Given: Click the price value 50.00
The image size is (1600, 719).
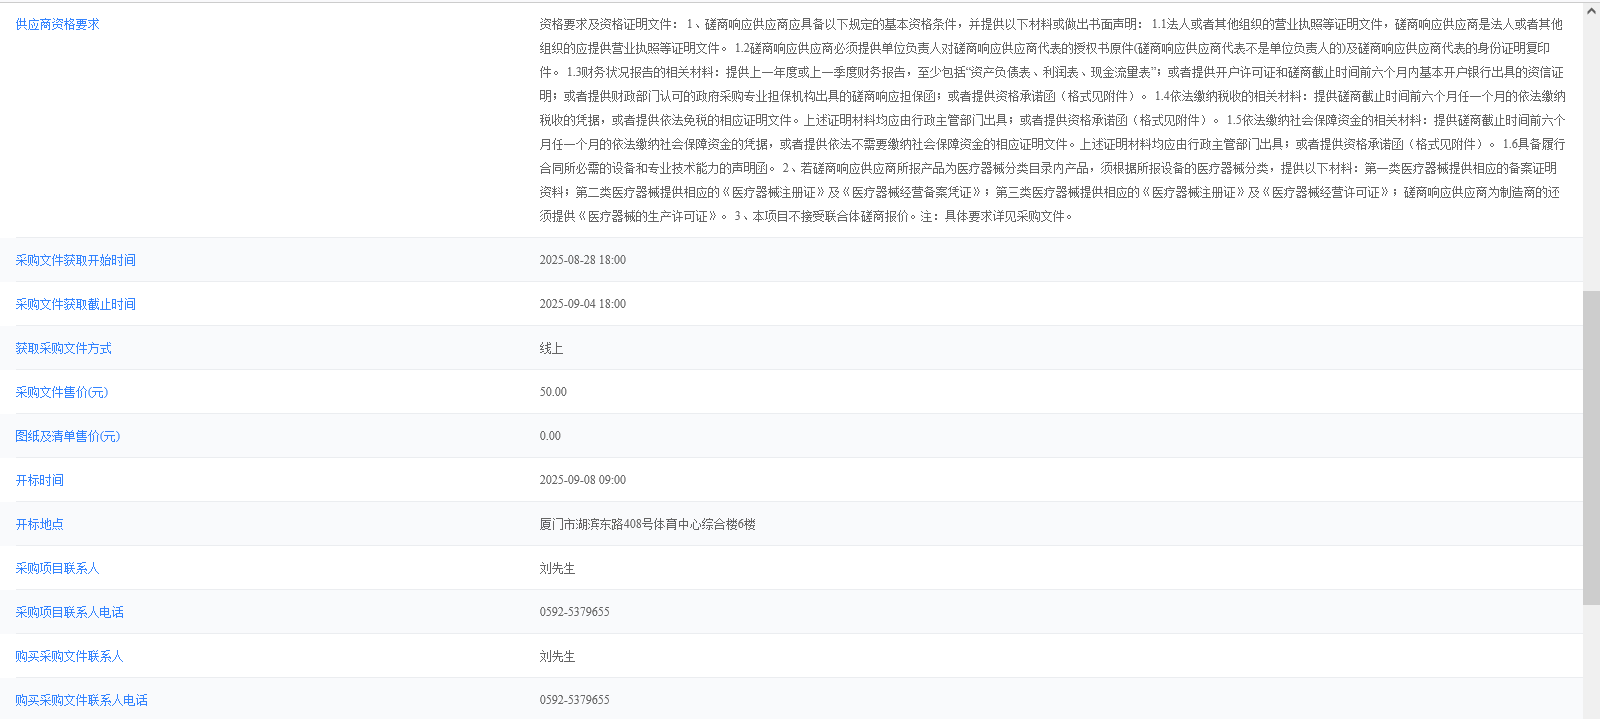Looking at the screenshot, I should click(x=553, y=392).
